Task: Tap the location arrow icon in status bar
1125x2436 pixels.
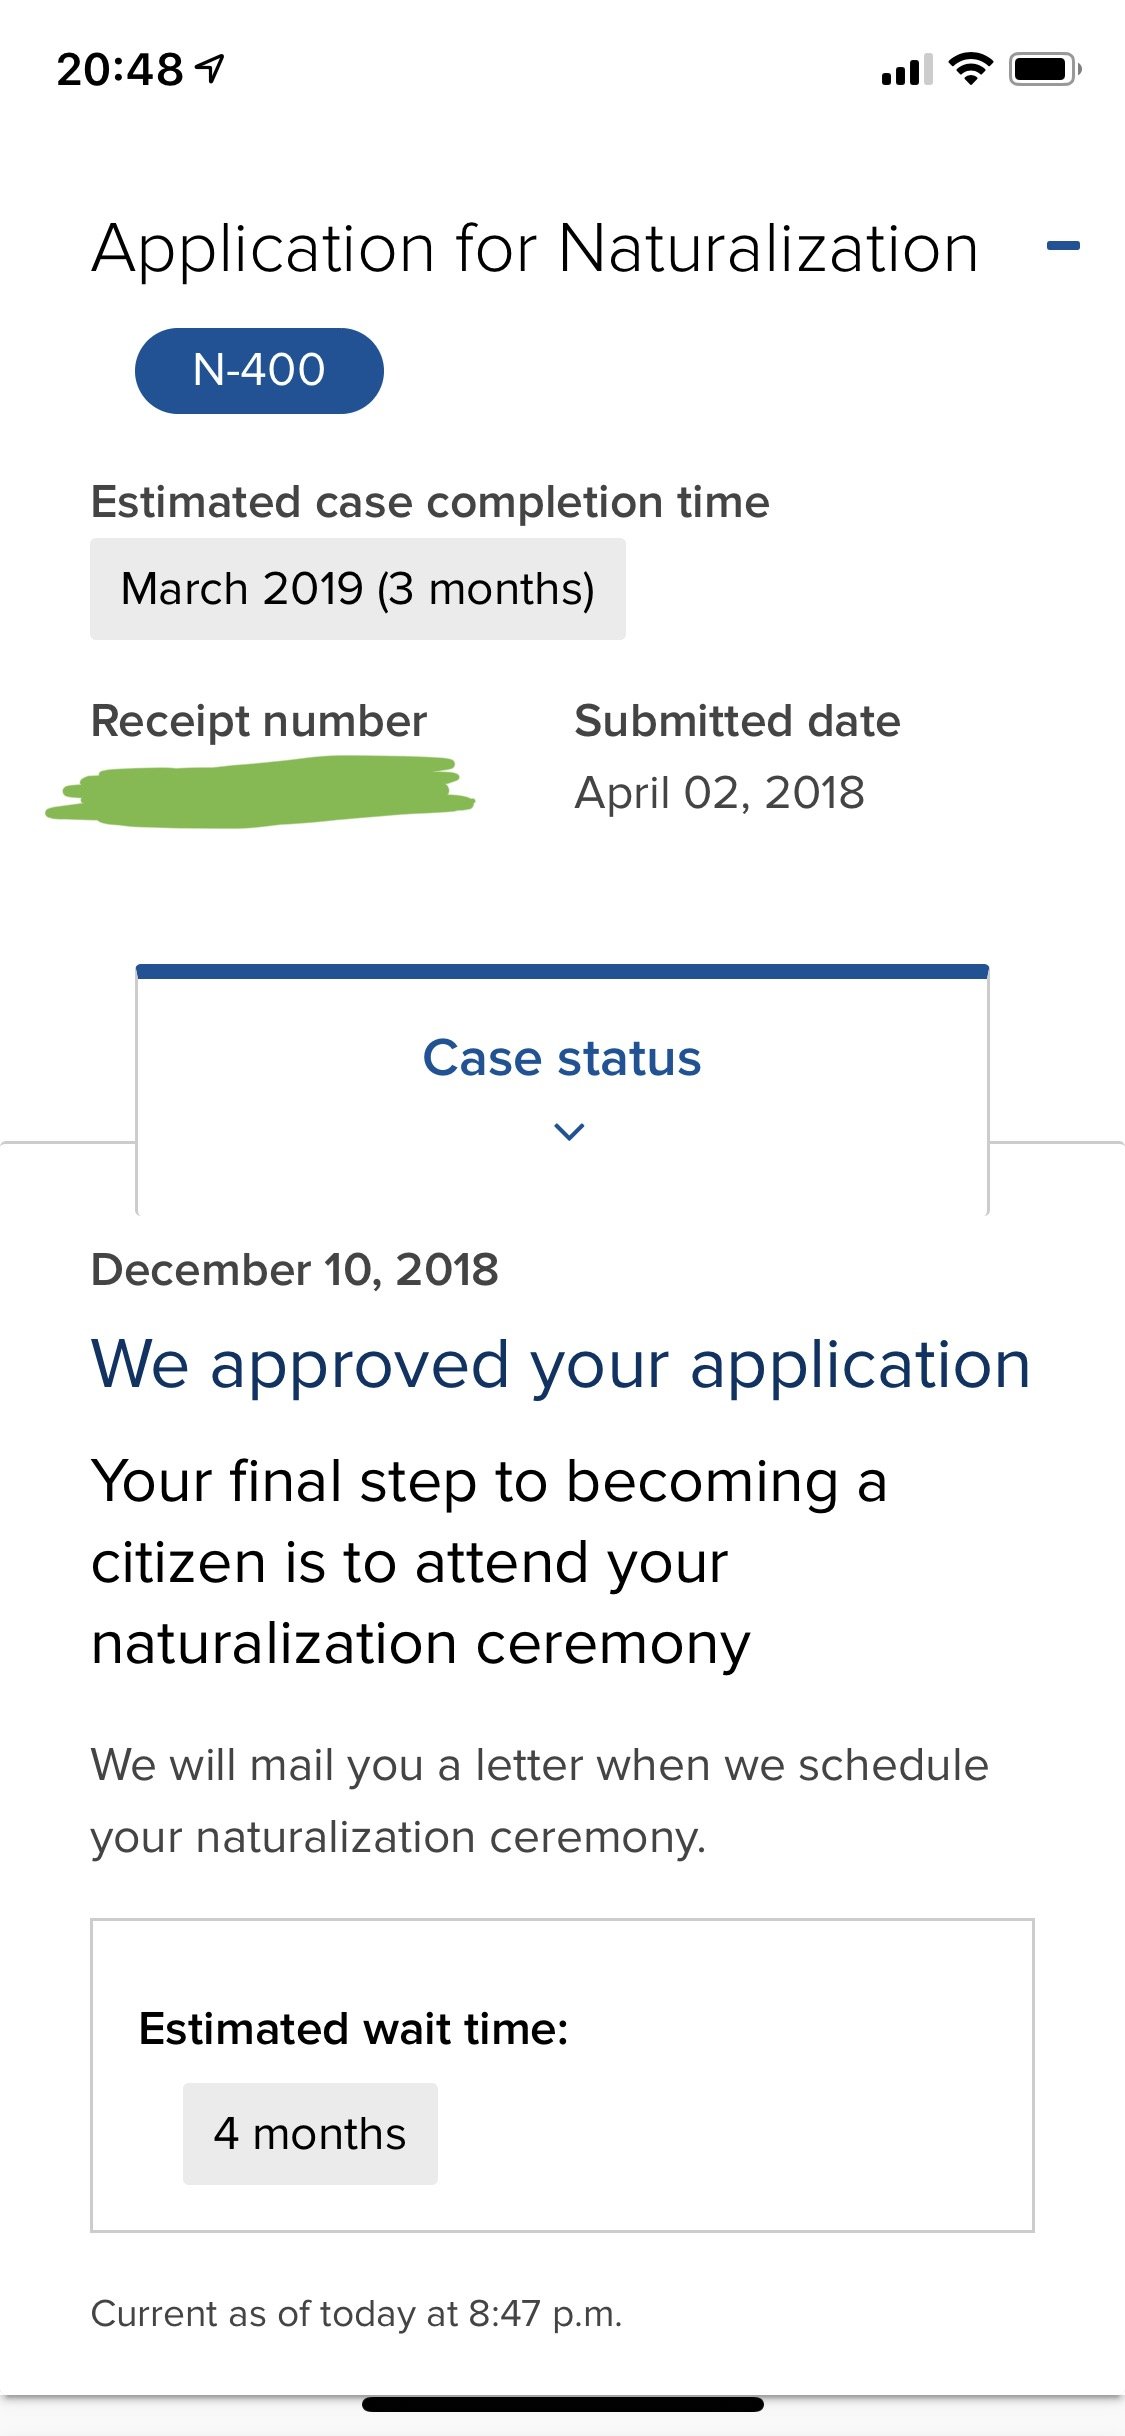Action: pyautogui.click(x=210, y=69)
